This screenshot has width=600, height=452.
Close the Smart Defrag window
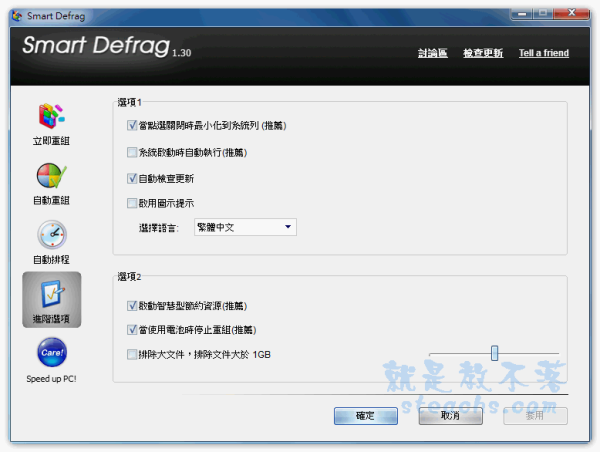pyautogui.click(x=571, y=13)
